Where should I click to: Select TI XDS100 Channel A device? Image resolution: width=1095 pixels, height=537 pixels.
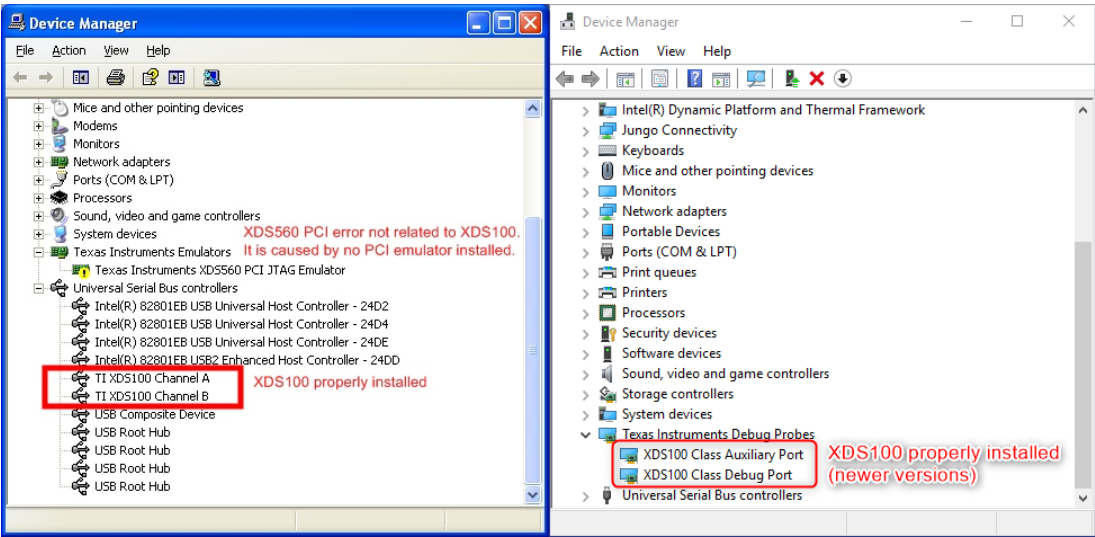[x=152, y=378]
